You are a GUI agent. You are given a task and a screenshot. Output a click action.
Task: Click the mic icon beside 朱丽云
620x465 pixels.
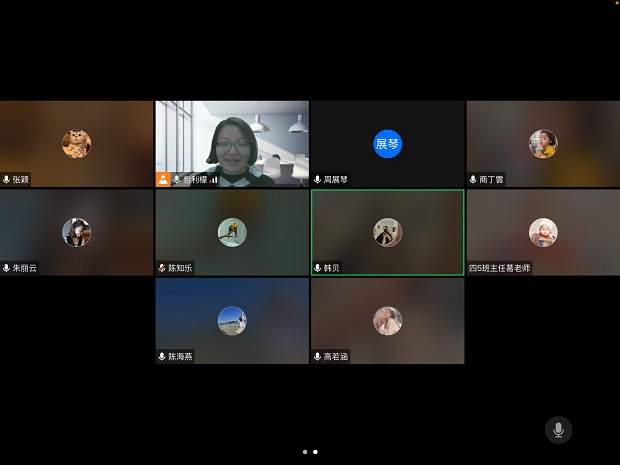[x=7, y=268]
